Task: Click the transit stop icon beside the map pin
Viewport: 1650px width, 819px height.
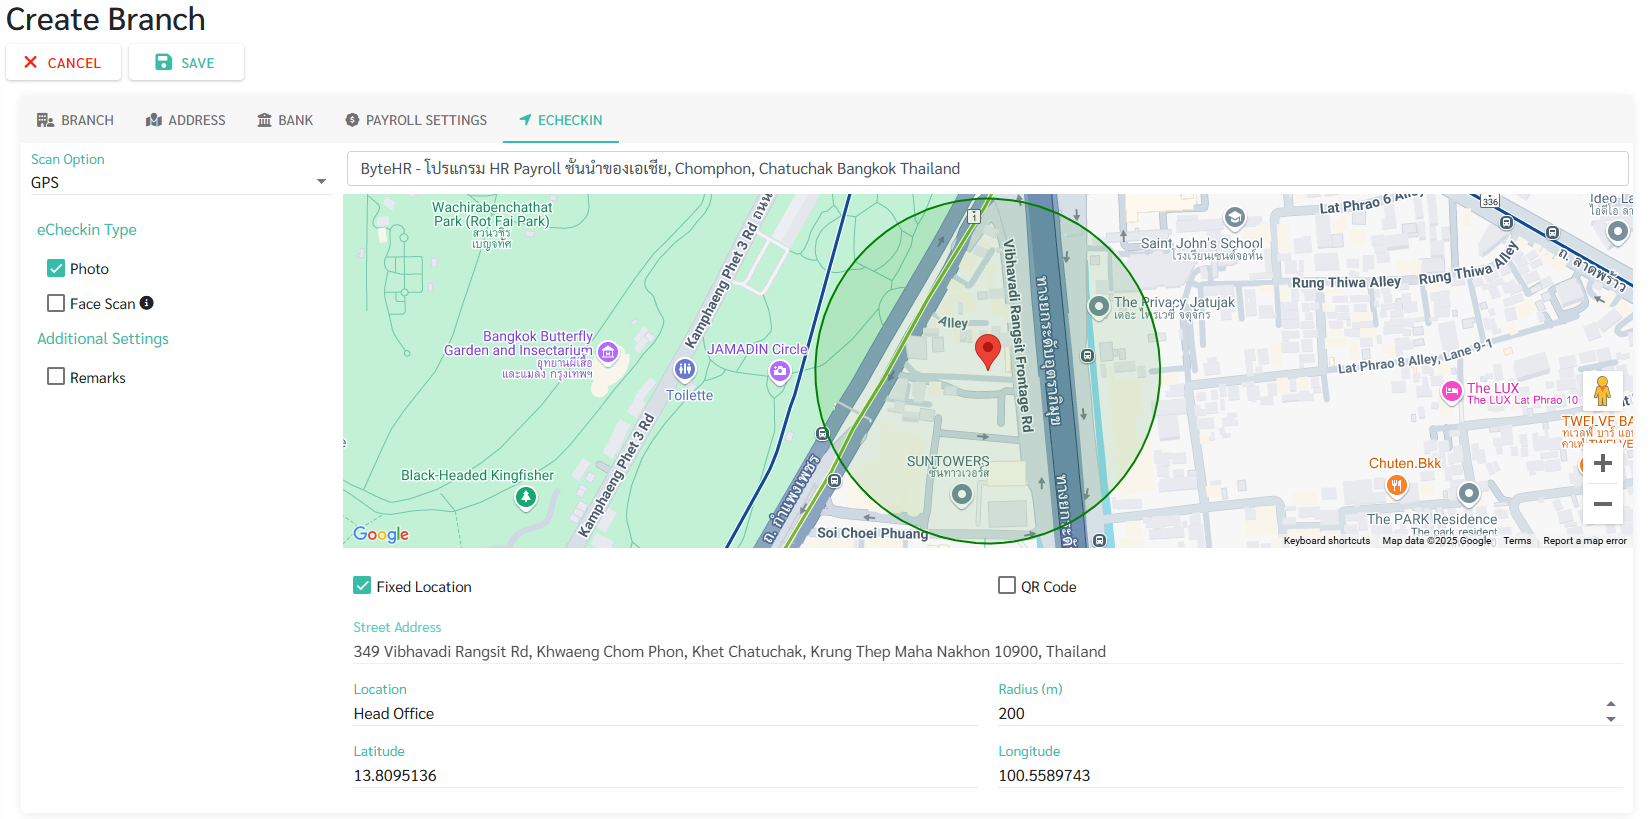Action: pos(1088,355)
